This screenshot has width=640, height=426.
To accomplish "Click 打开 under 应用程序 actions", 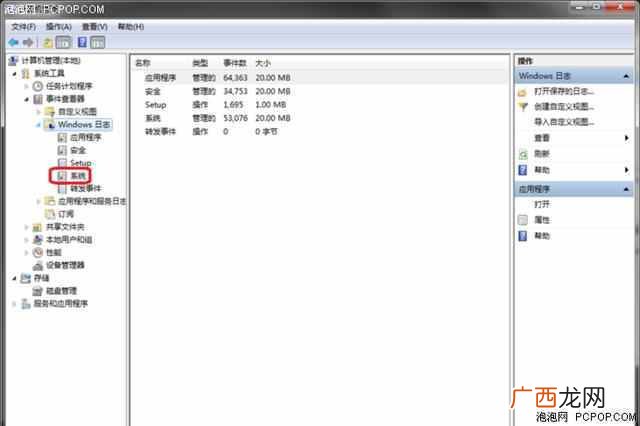I will point(542,204).
